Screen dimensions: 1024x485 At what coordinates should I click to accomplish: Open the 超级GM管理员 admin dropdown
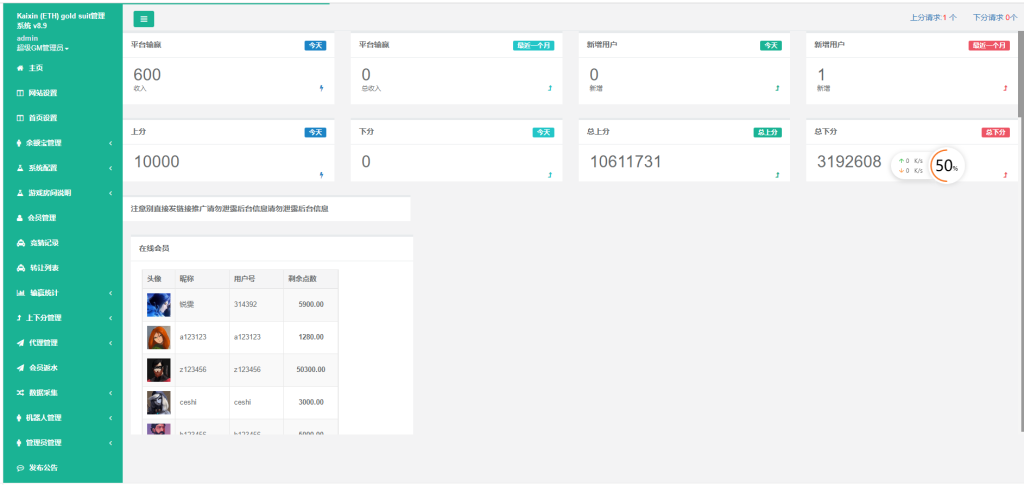43,47
